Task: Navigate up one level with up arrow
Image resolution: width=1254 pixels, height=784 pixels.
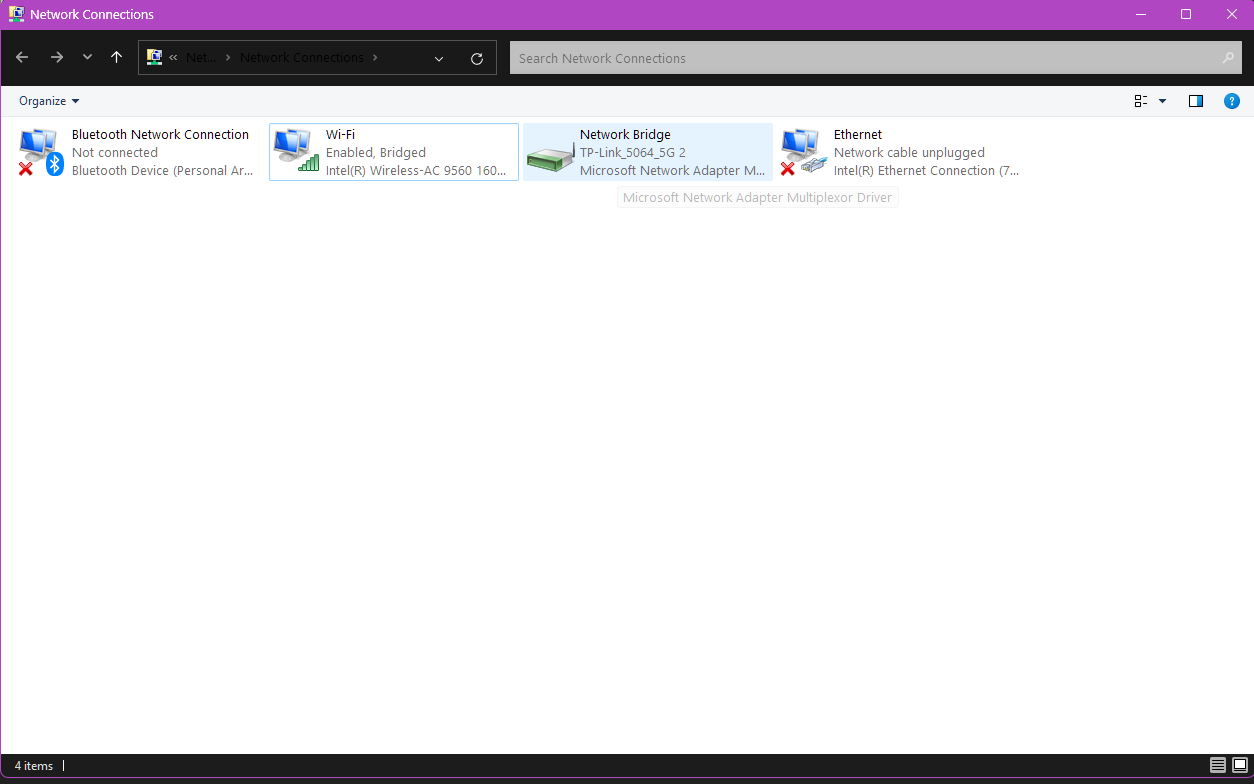Action: coord(117,58)
